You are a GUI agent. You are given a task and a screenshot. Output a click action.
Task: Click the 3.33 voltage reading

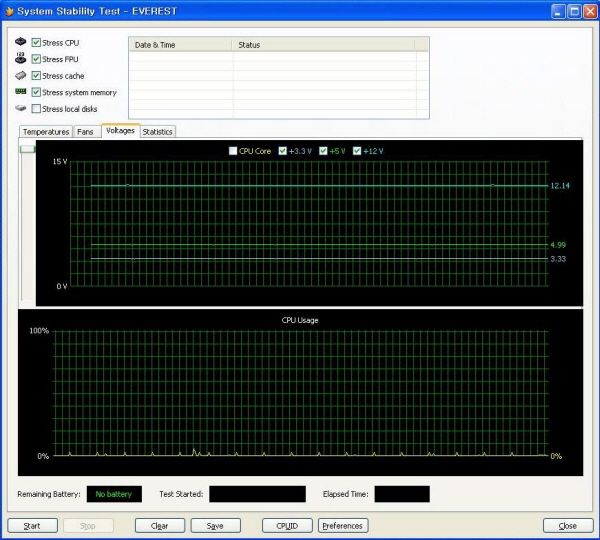(x=558, y=259)
